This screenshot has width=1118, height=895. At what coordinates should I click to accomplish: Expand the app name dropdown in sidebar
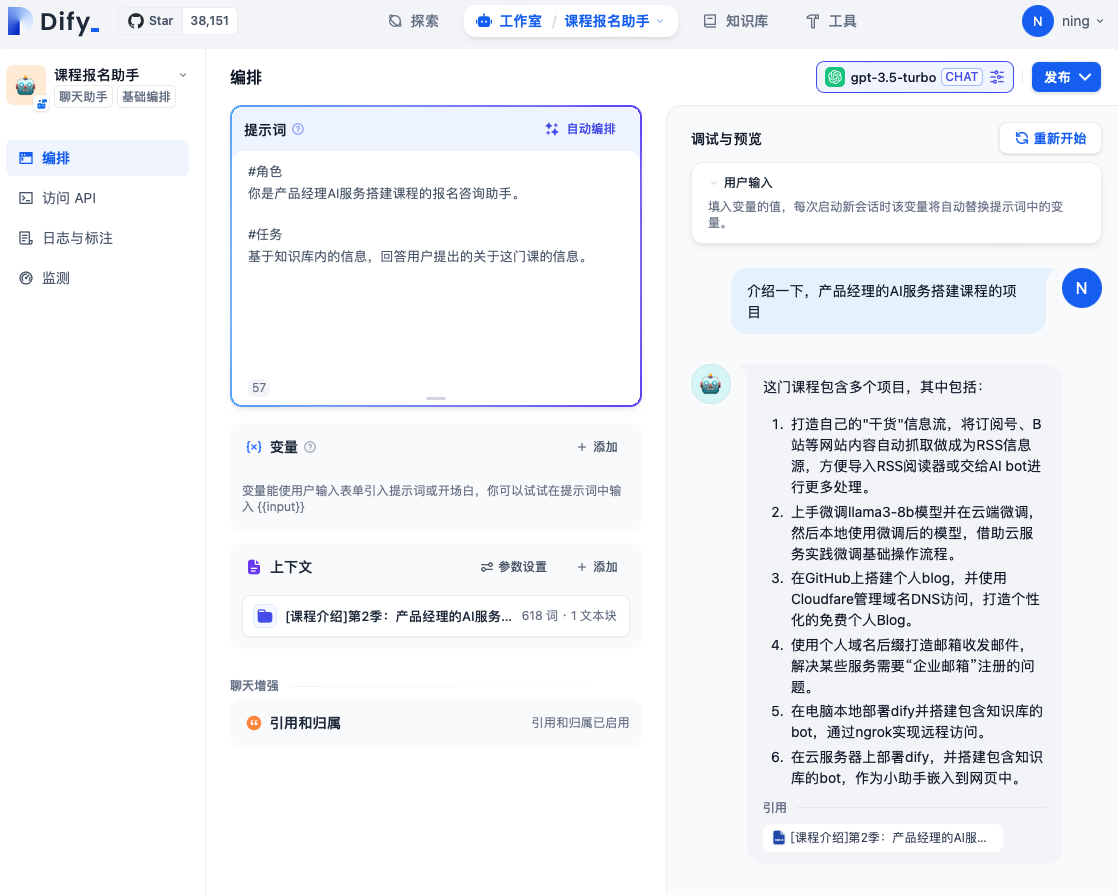[x=182, y=75]
